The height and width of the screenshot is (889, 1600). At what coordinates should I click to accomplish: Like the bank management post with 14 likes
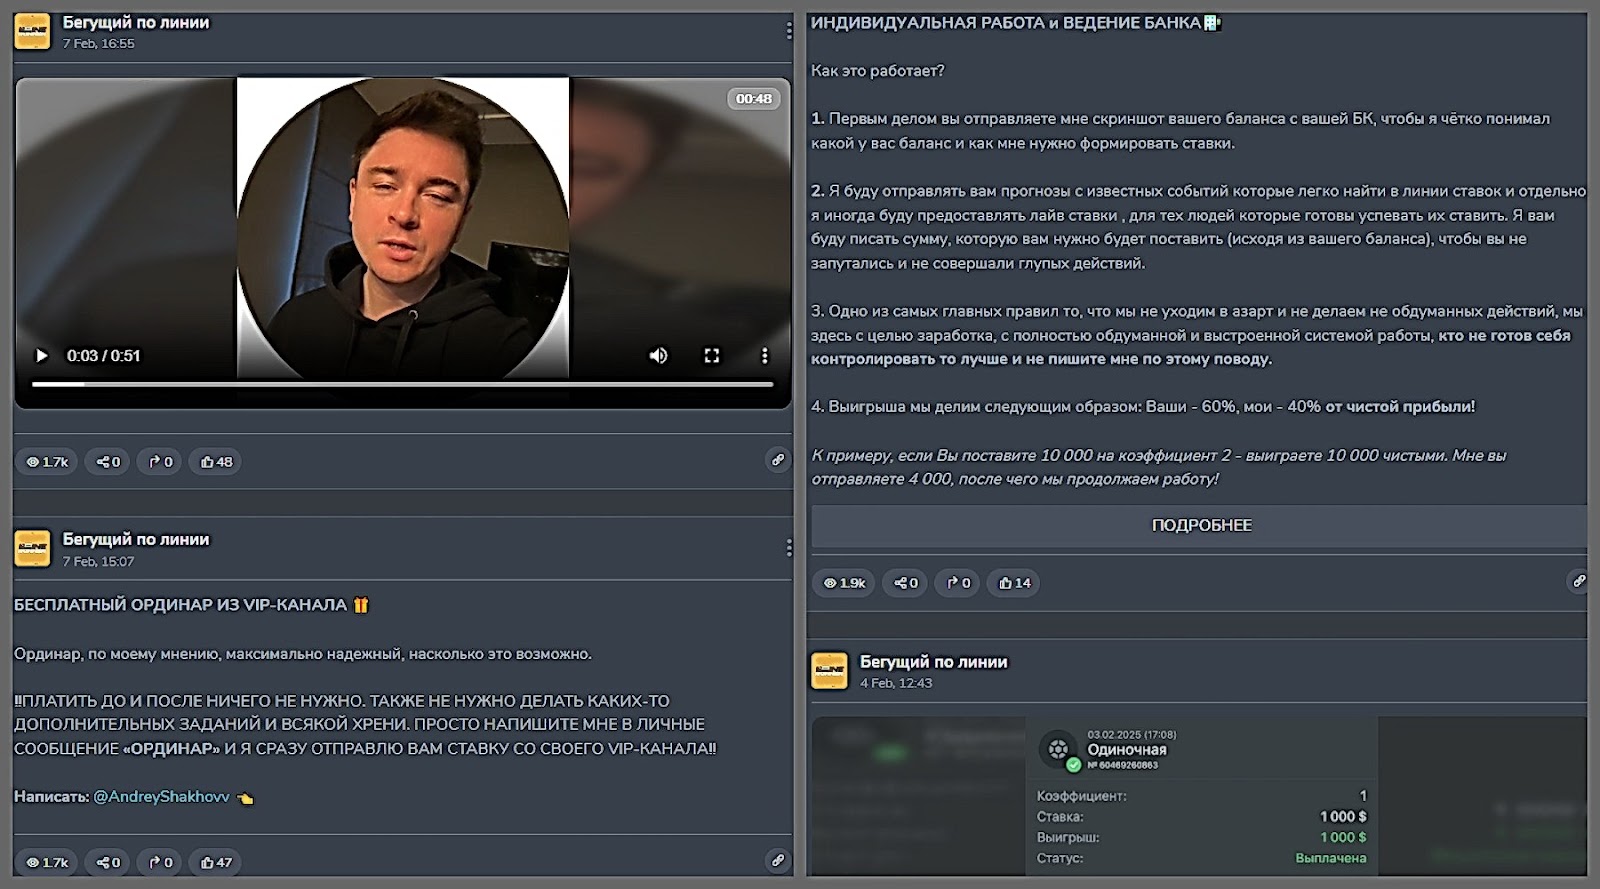pos(1013,583)
